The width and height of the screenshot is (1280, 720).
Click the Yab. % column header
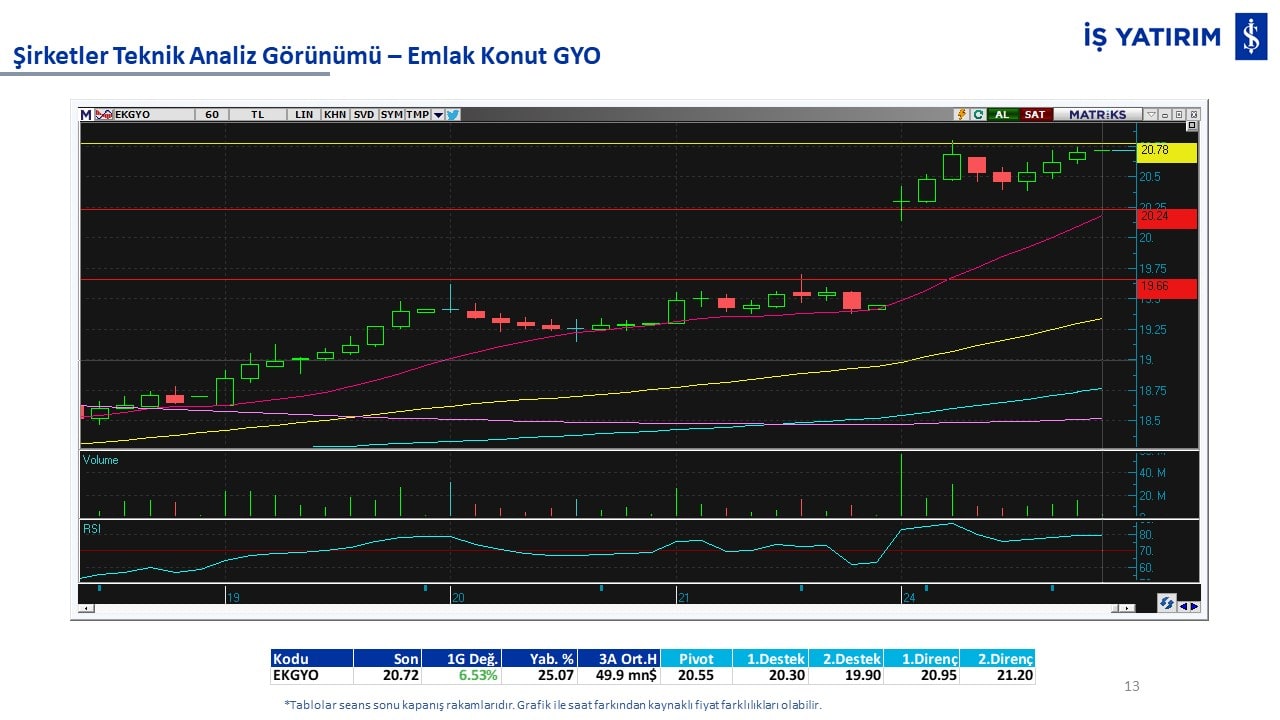(x=540, y=658)
